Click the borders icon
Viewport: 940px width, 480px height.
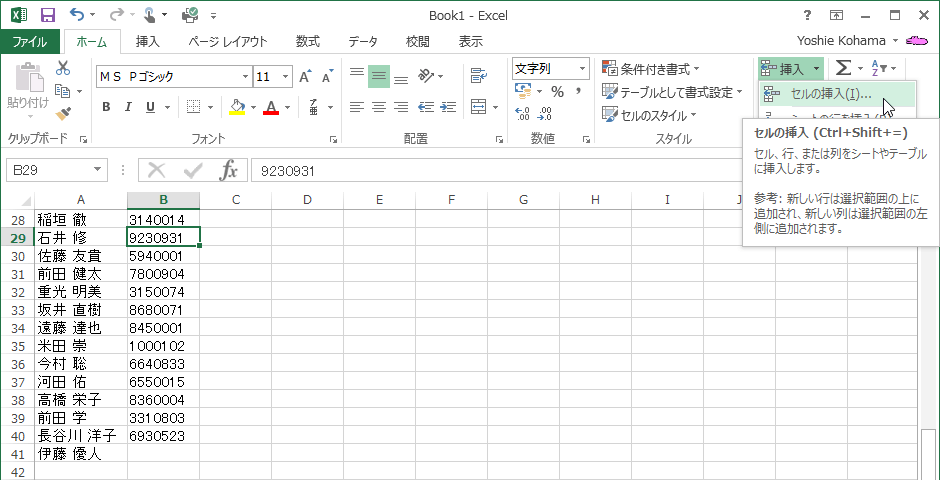click(x=193, y=107)
